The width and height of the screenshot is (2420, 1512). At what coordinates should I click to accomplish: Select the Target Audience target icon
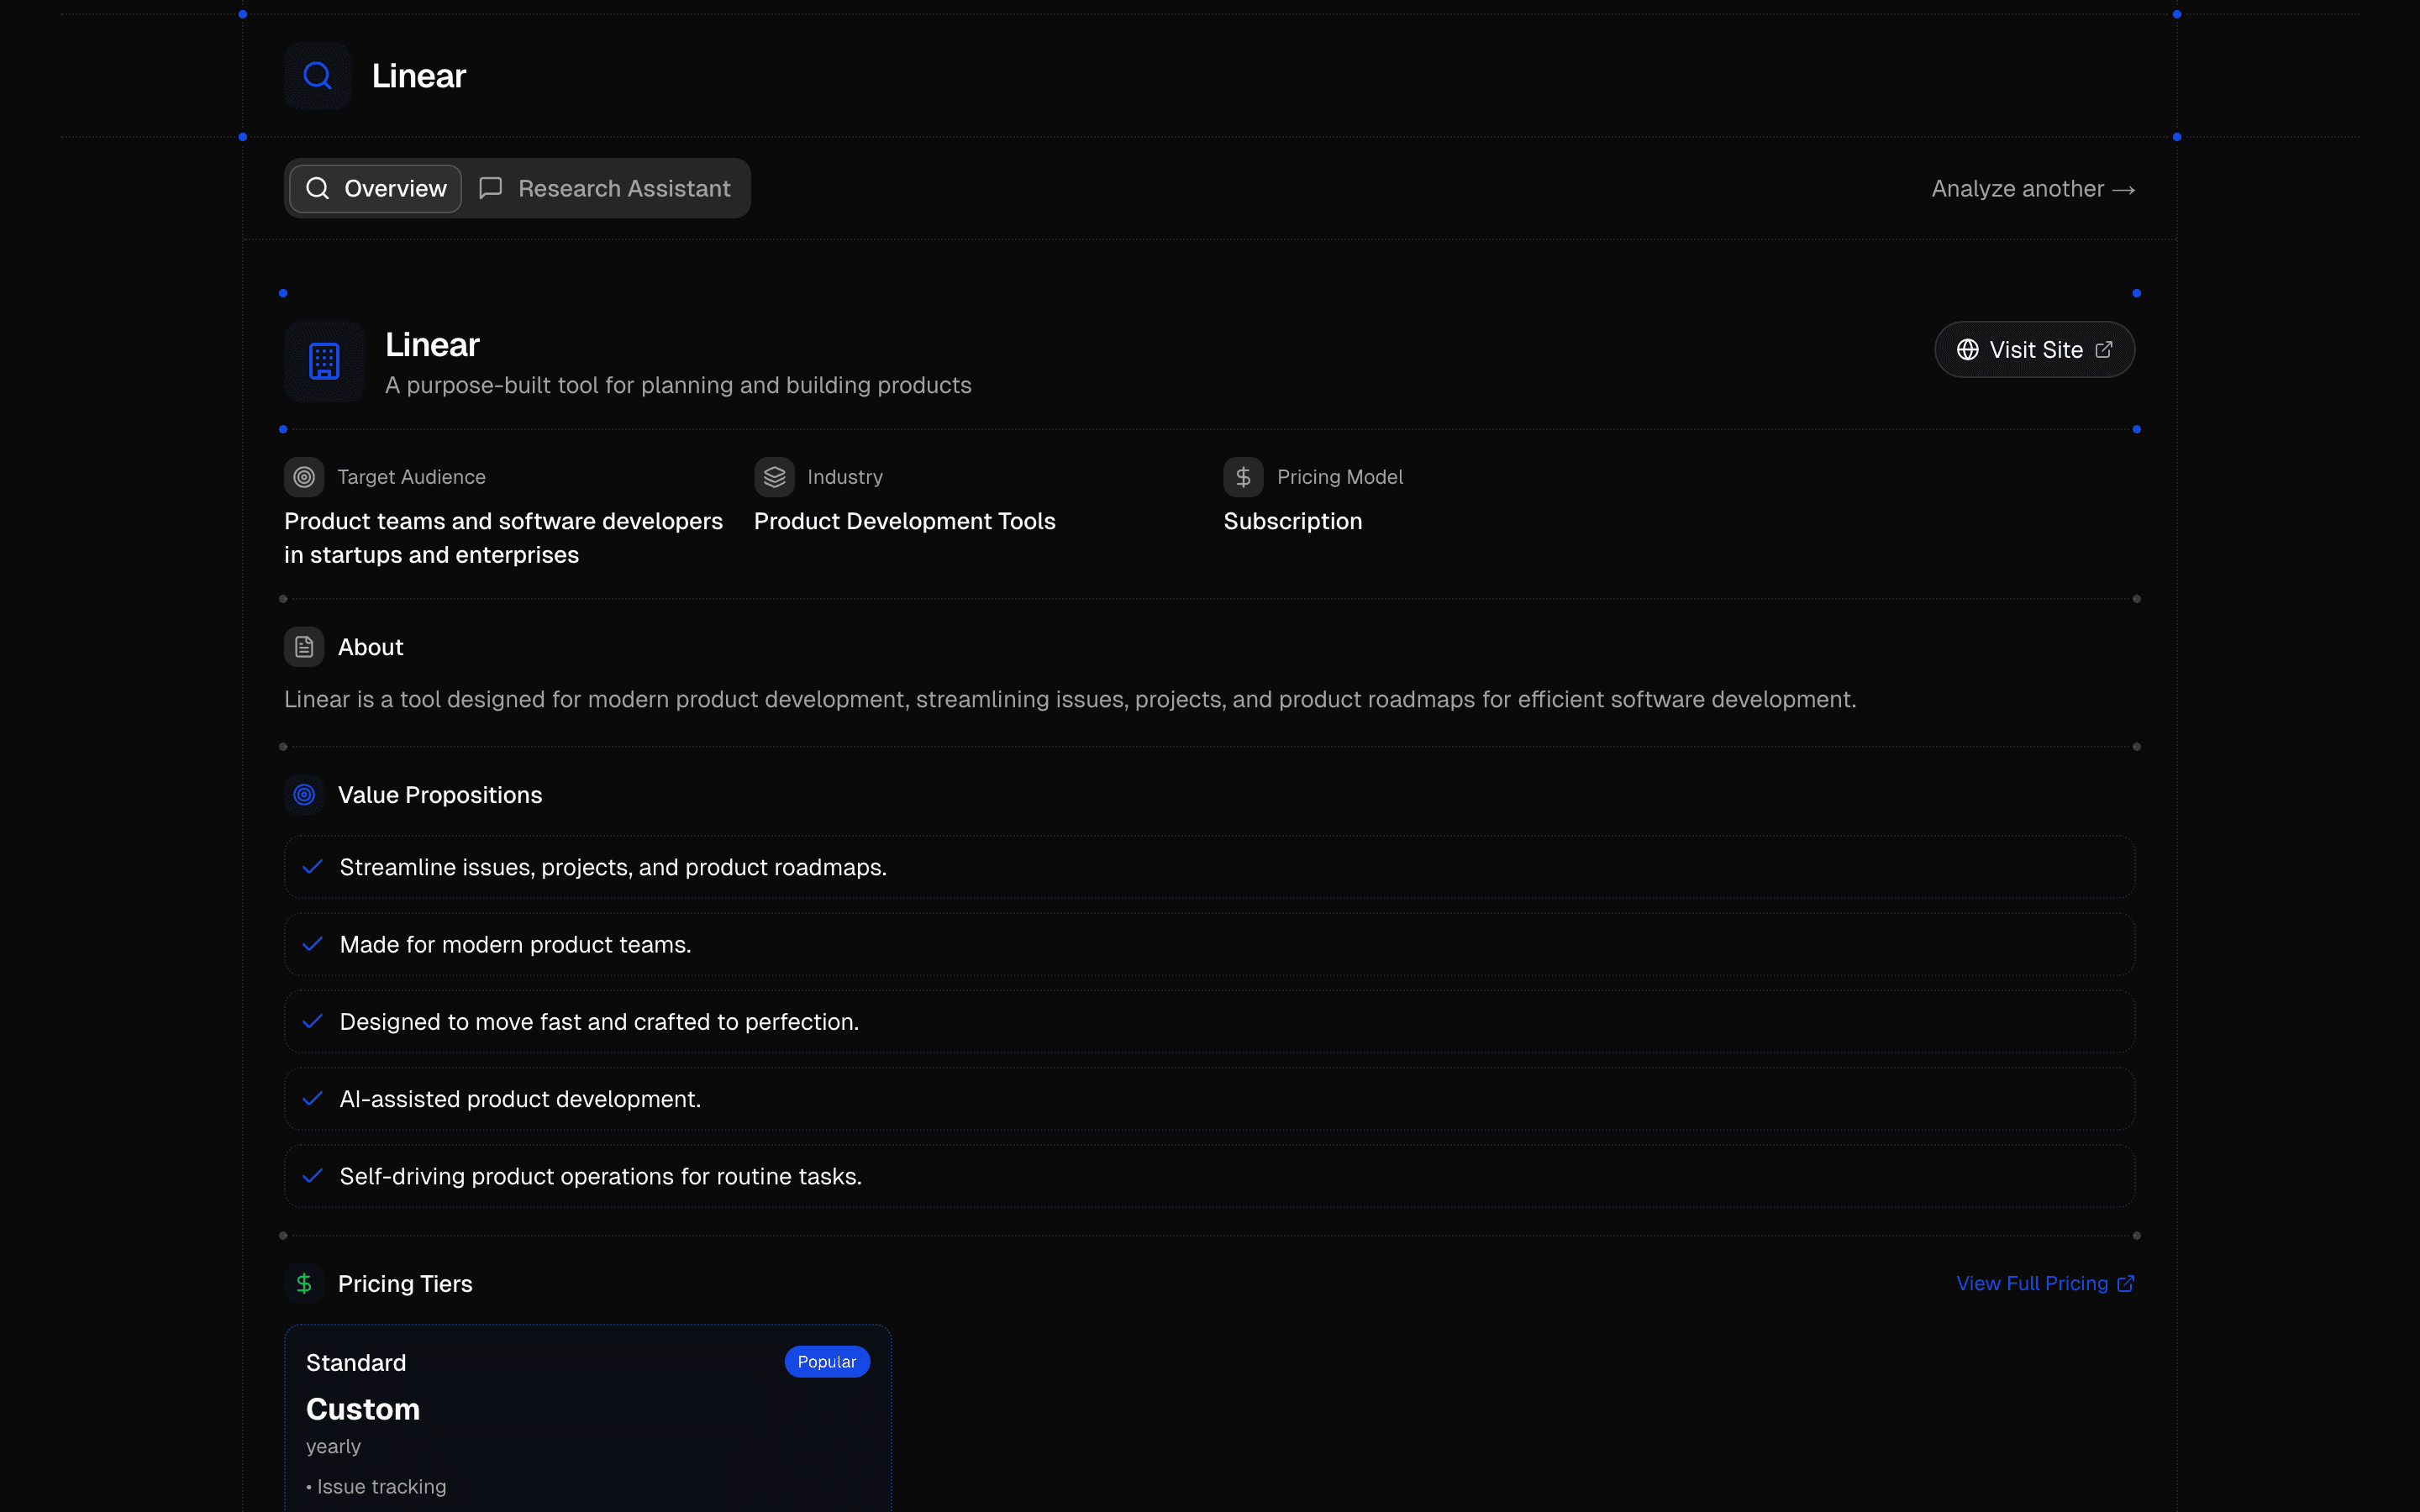pyautogui.click(x=304, y=477)
